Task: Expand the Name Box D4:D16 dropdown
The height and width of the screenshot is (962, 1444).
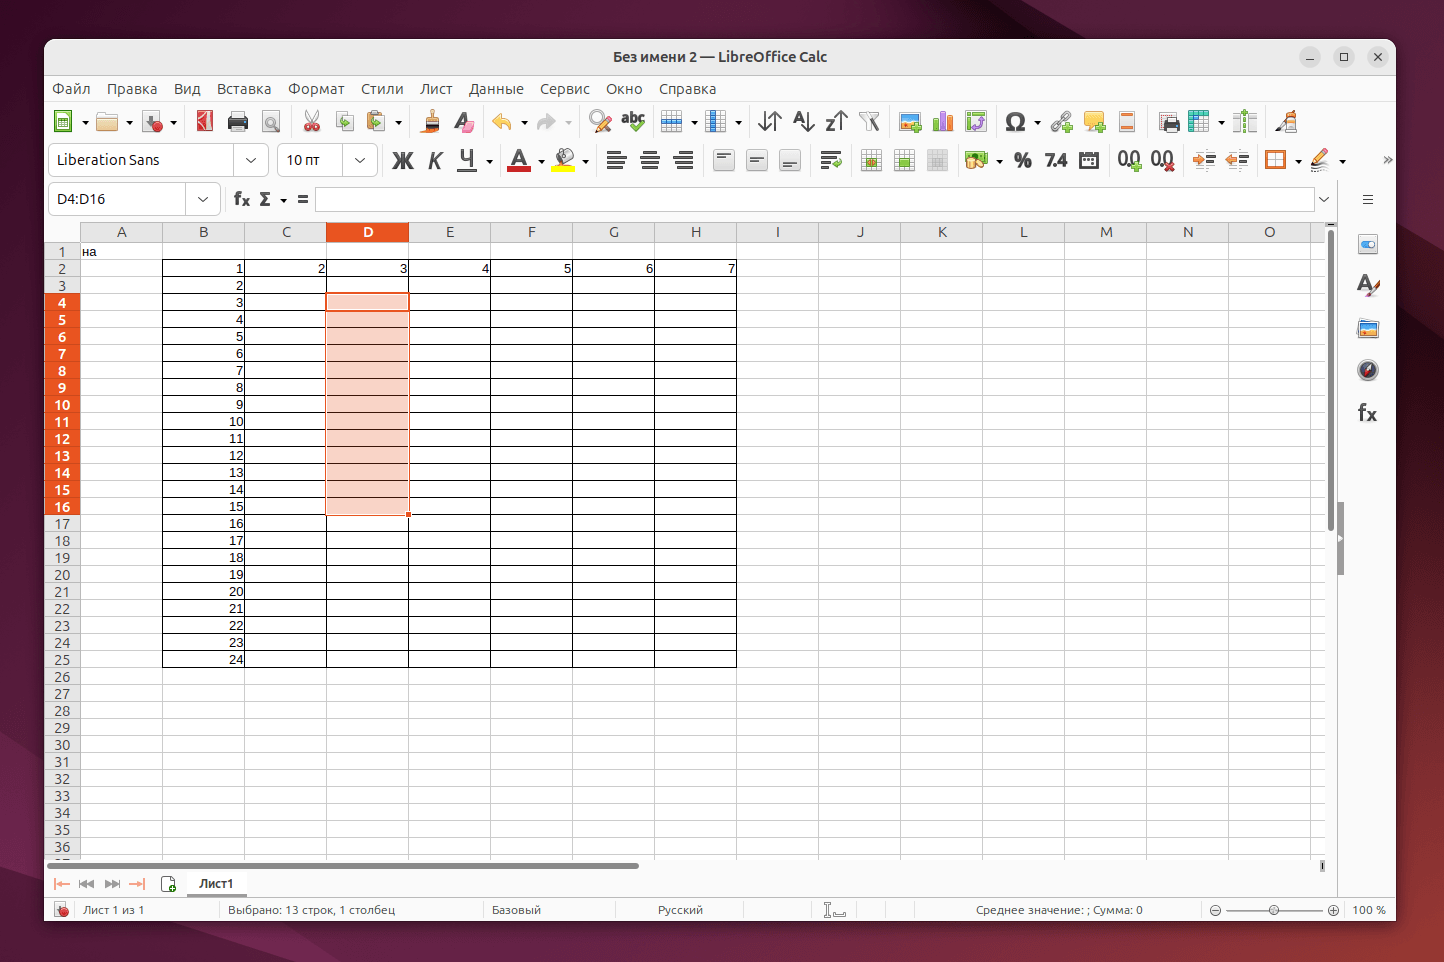Action: coord(203,199)
